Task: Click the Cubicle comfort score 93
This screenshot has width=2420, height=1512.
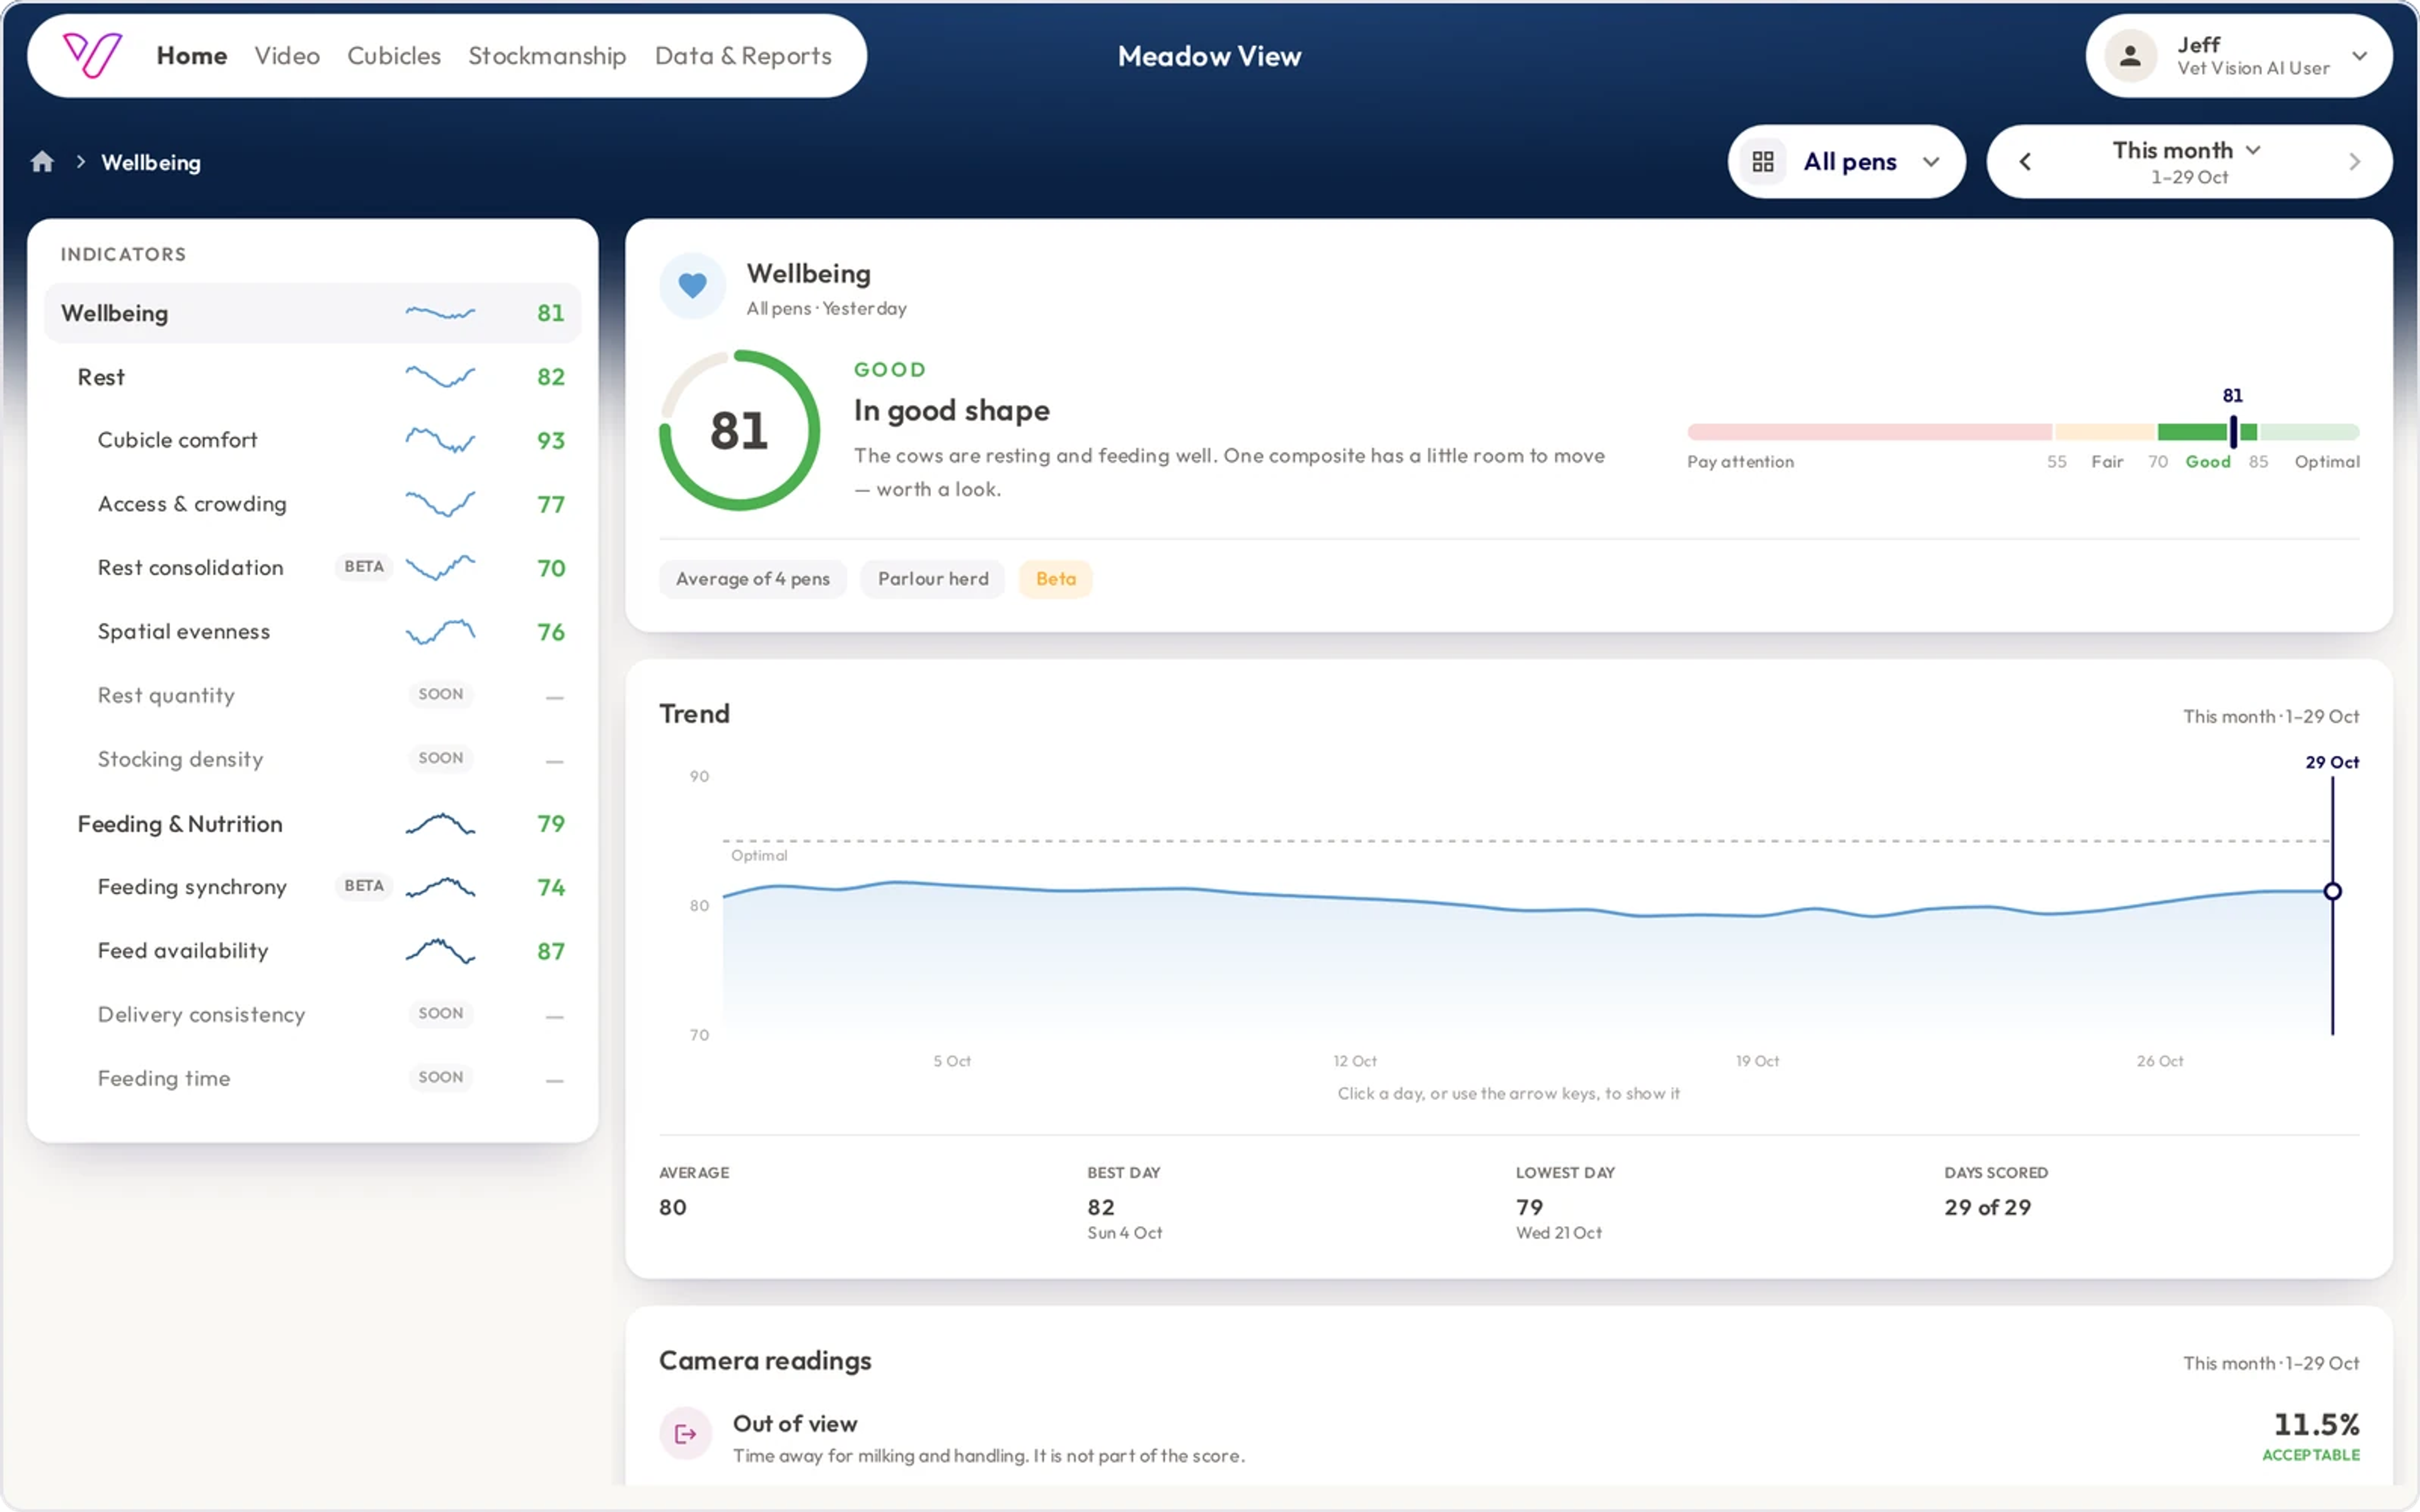Action: (551, 440)
